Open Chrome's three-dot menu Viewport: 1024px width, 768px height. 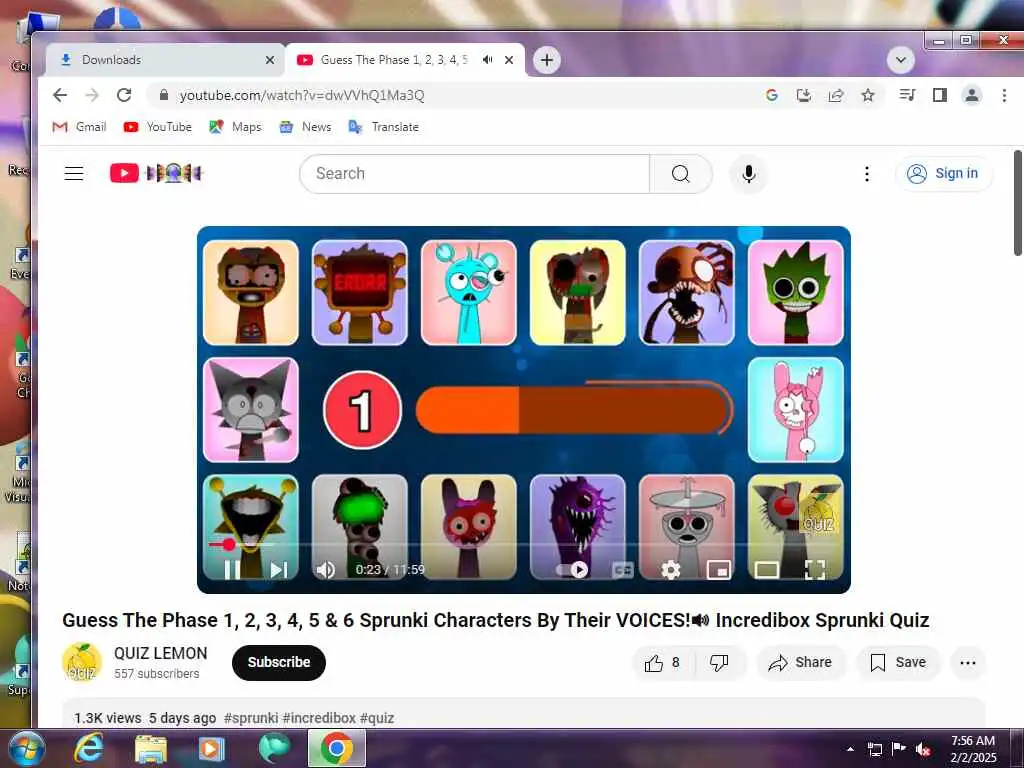pyautogui.click(x=1004, y=95)
